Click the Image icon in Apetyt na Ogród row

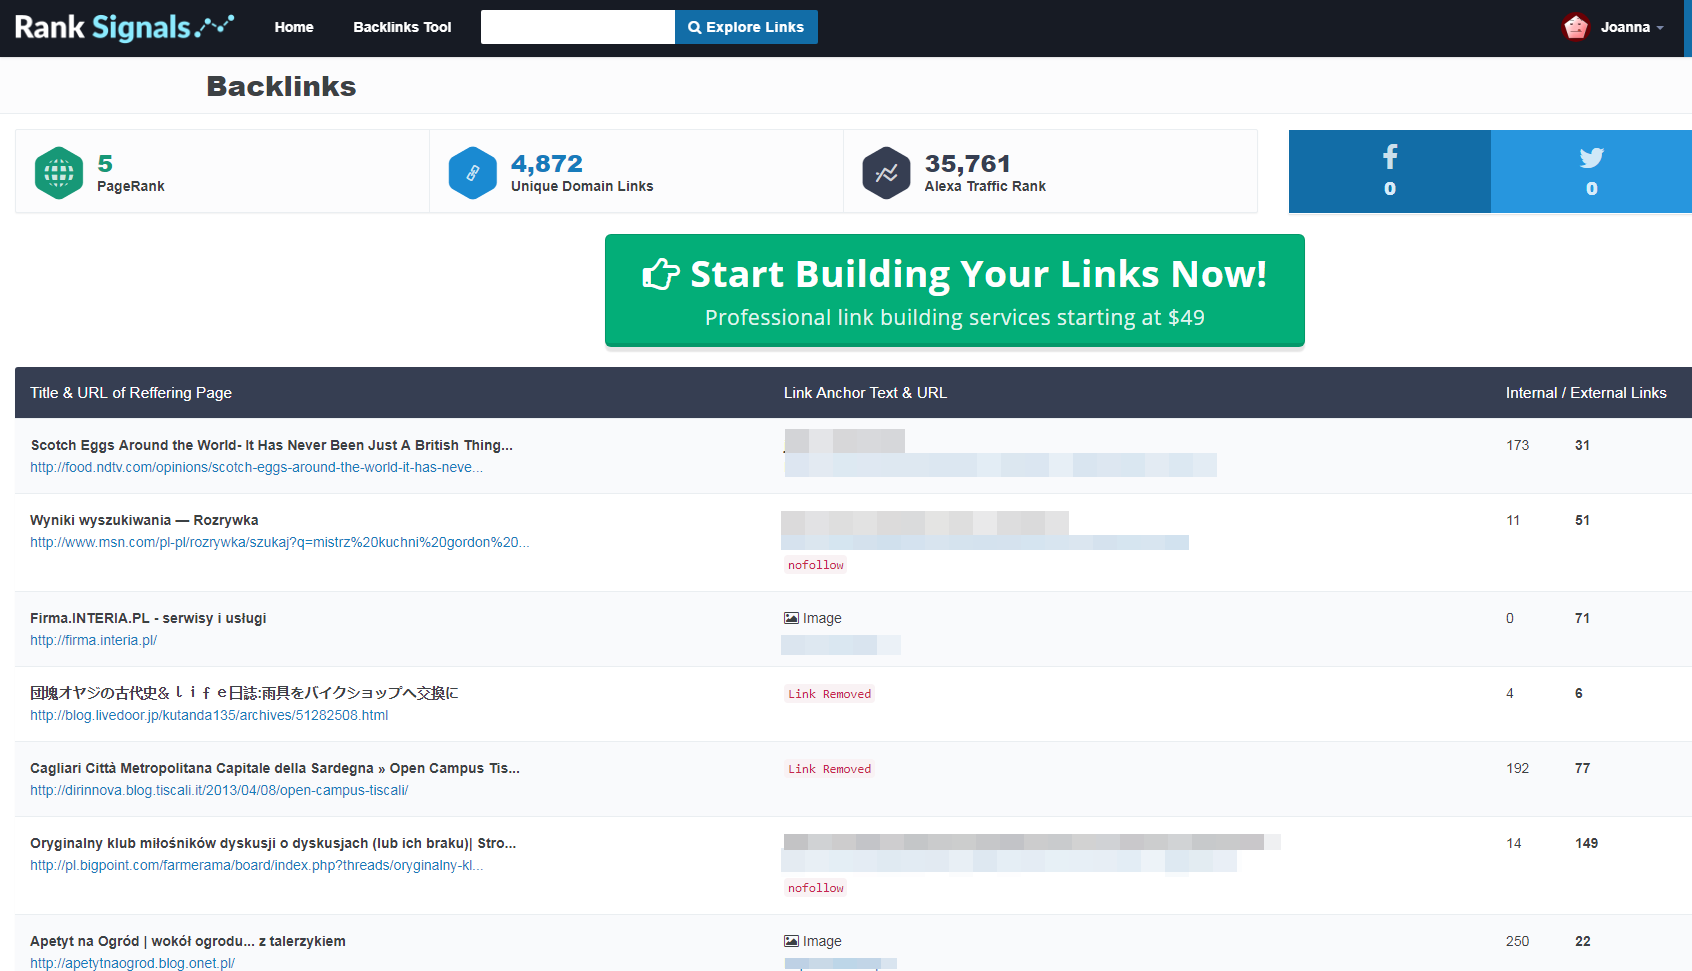[791, 941]
